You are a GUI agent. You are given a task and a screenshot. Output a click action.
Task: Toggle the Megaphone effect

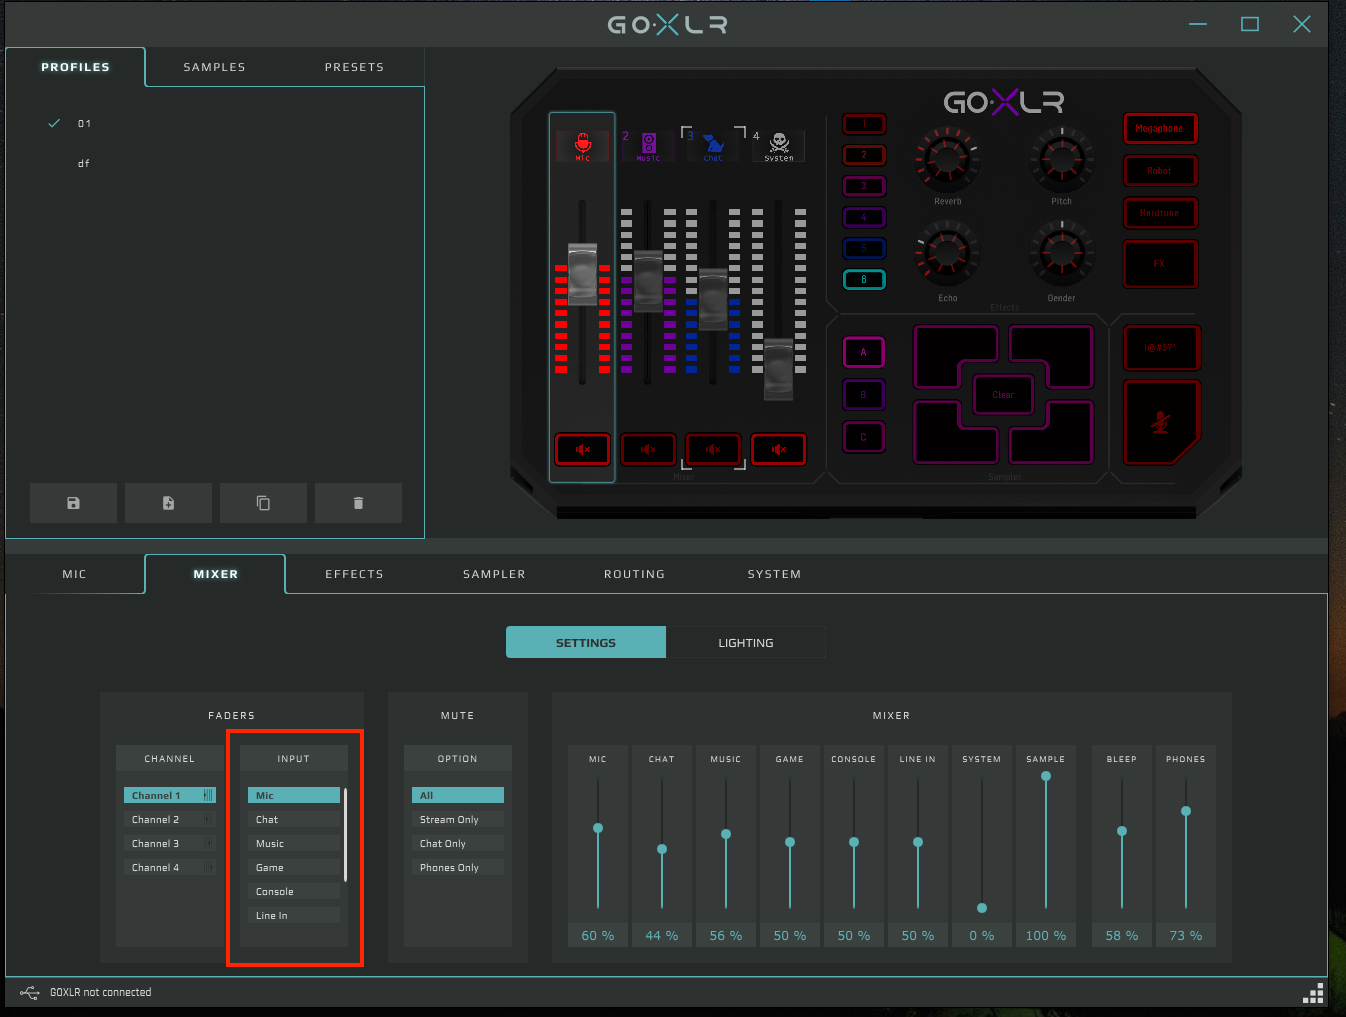click(1160, 128)
